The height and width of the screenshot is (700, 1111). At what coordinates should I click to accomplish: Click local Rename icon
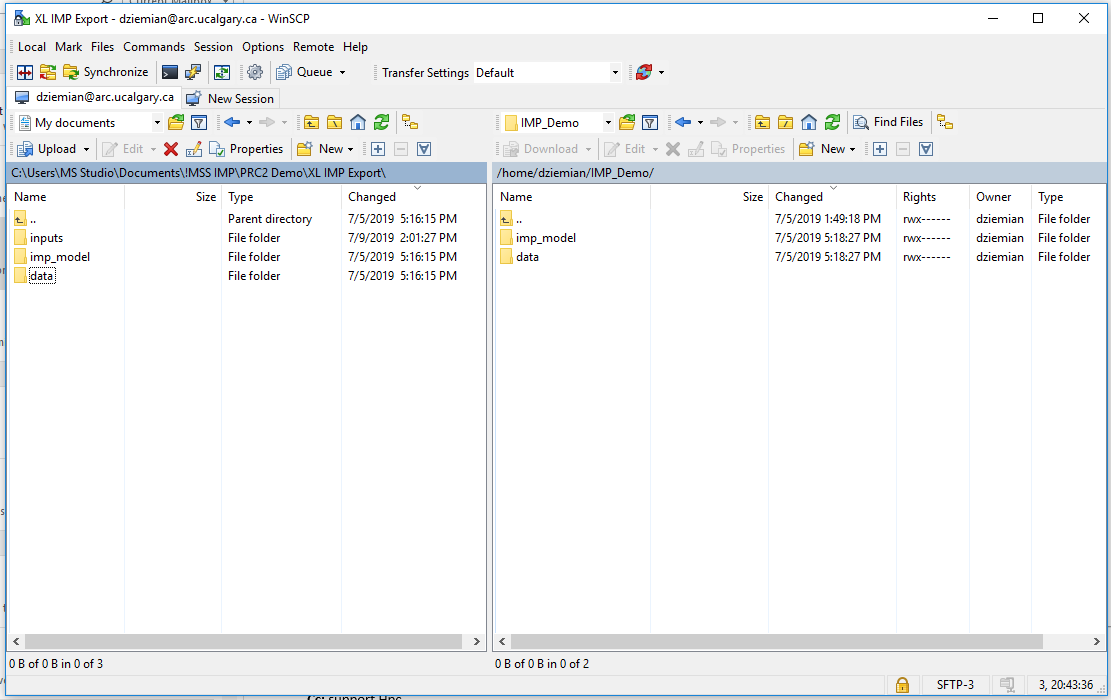coord(193,149)
